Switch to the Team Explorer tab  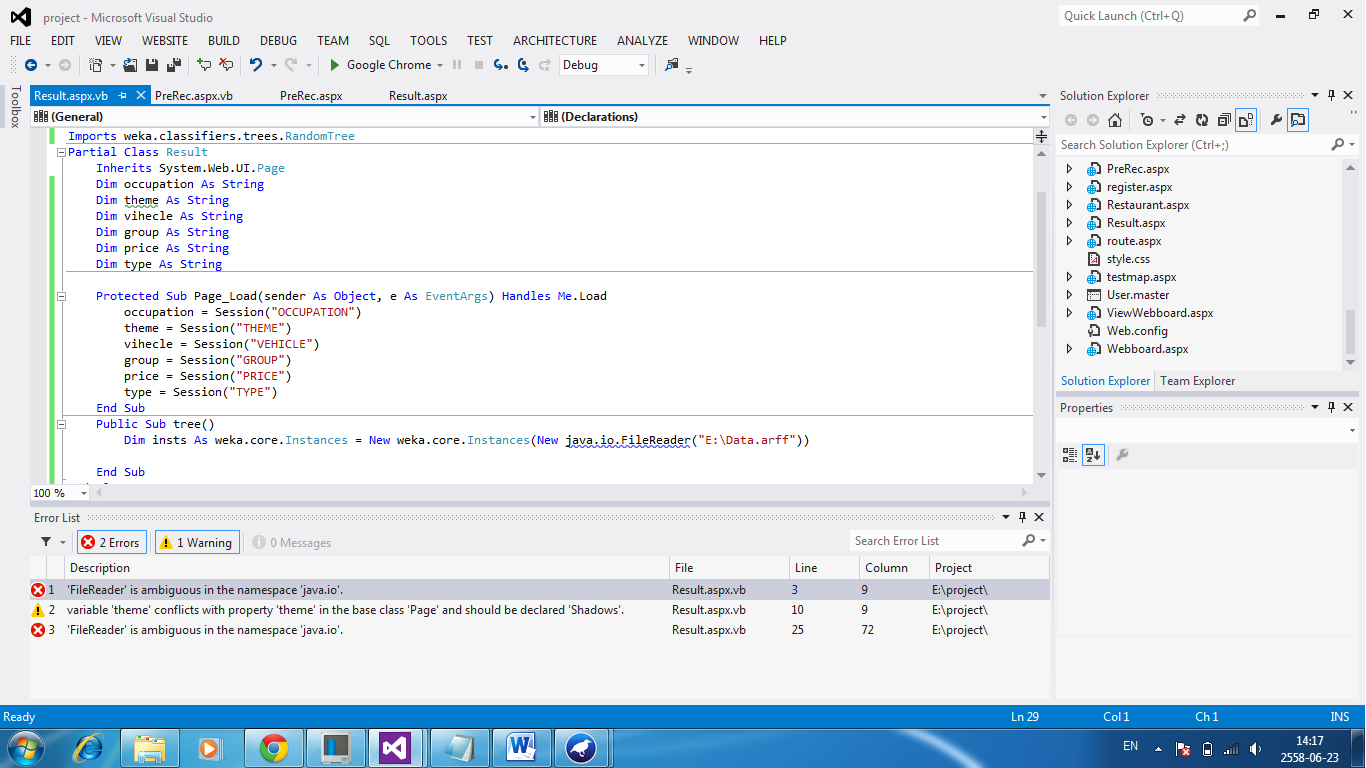pos(1197,381)
